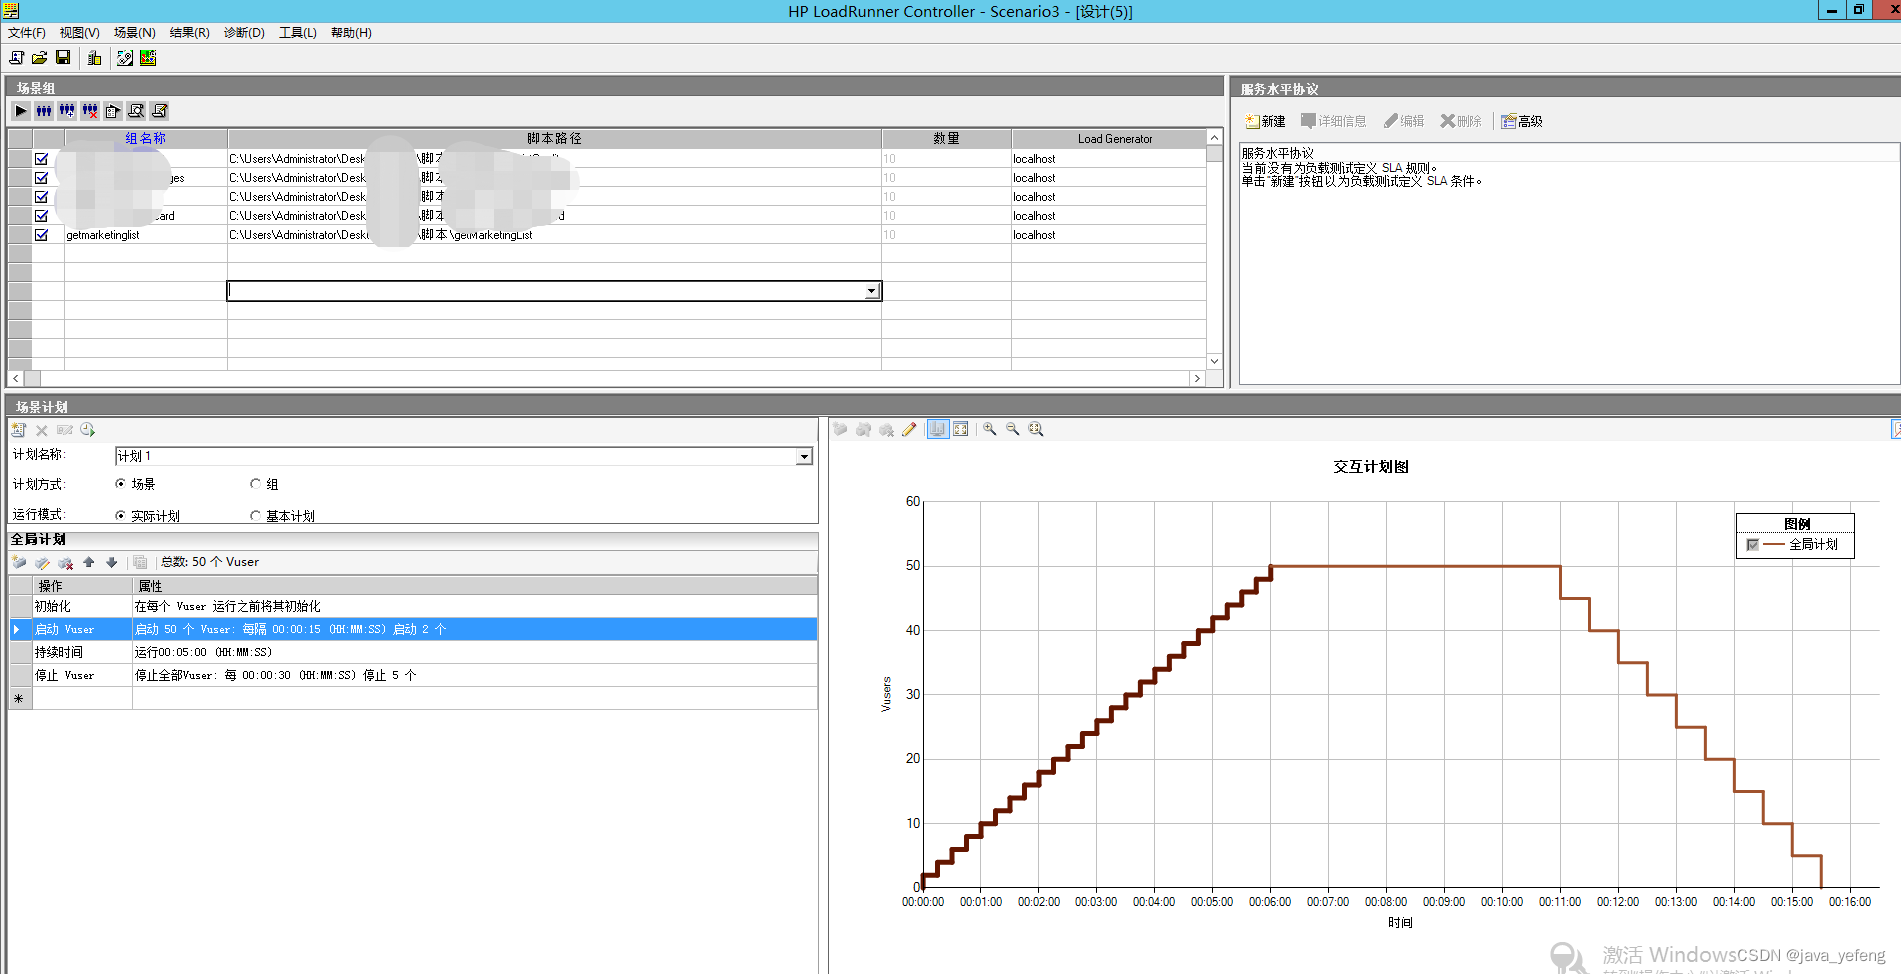This screenshot has height=974, width=1901.
Task: Open the 结果(R) menu
Action: 190,33
